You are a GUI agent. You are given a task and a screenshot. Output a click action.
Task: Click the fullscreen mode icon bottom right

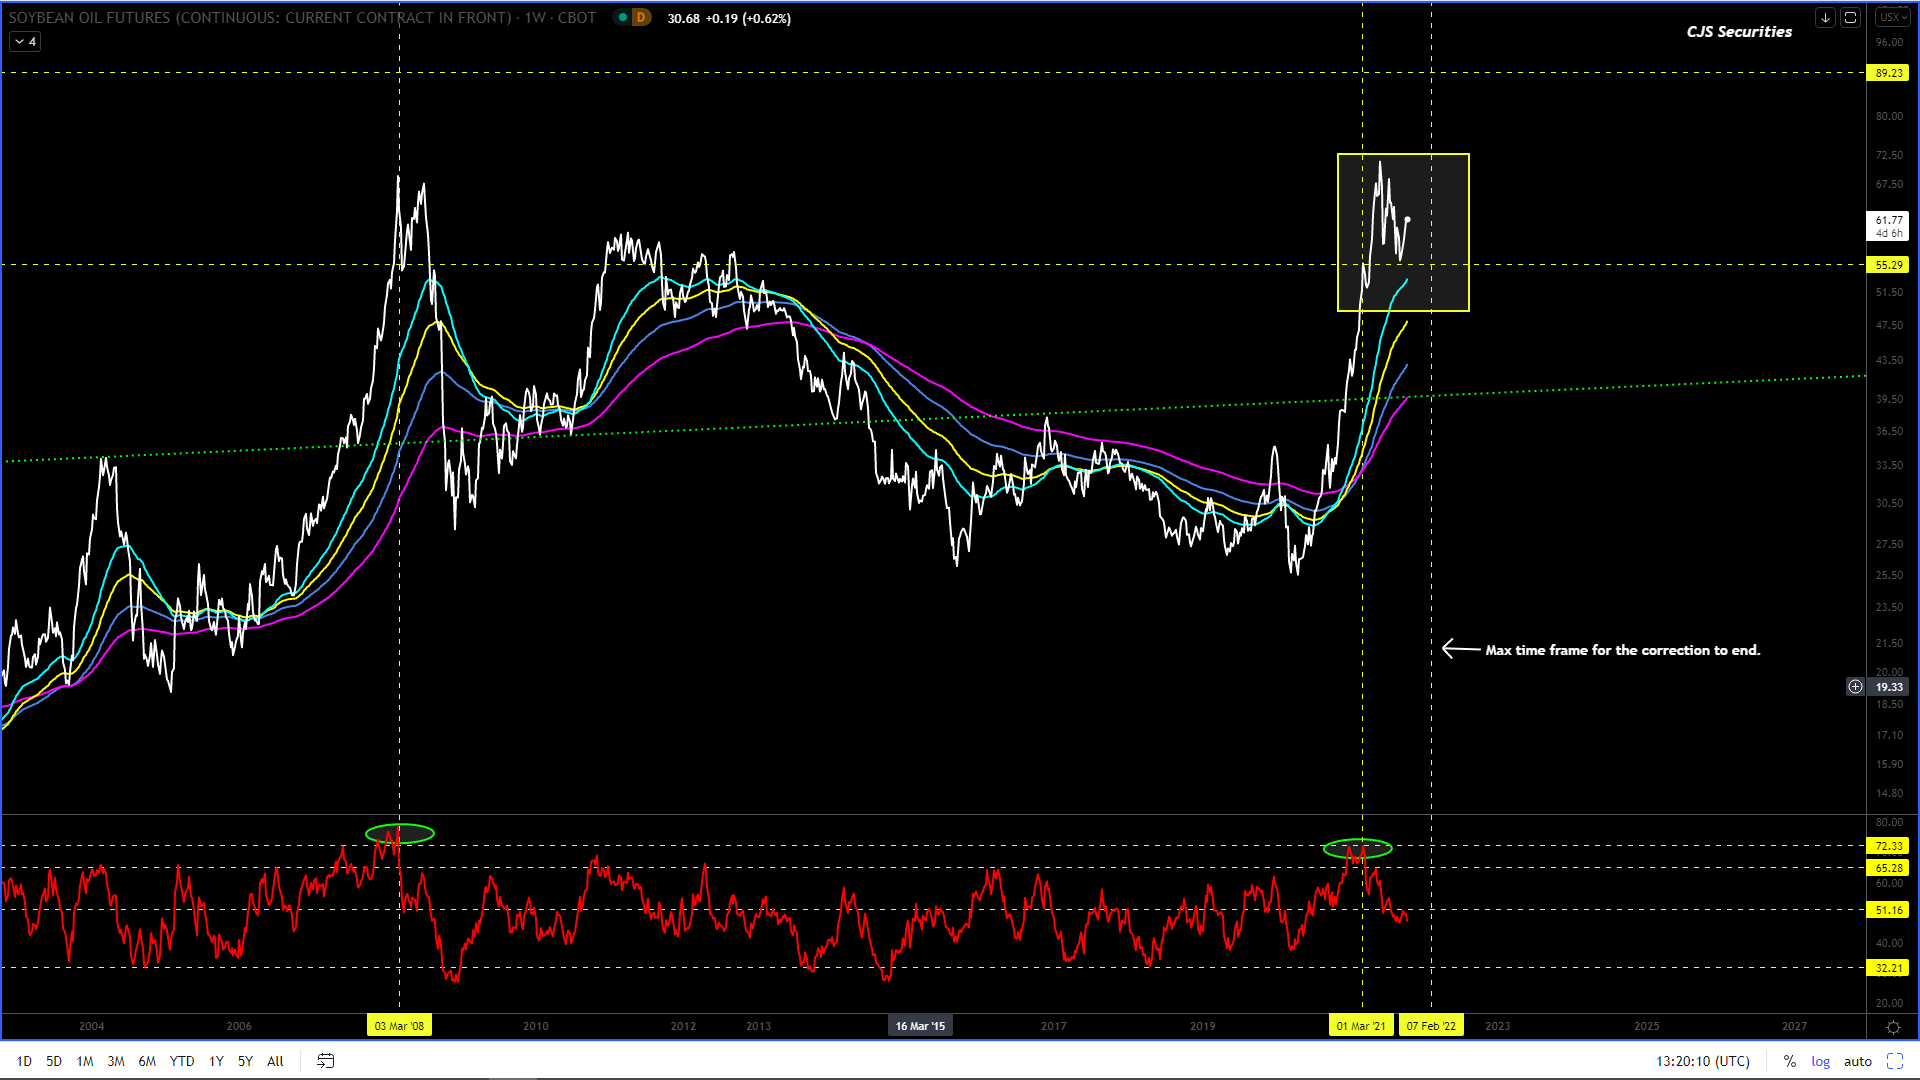(1895, 1061)
